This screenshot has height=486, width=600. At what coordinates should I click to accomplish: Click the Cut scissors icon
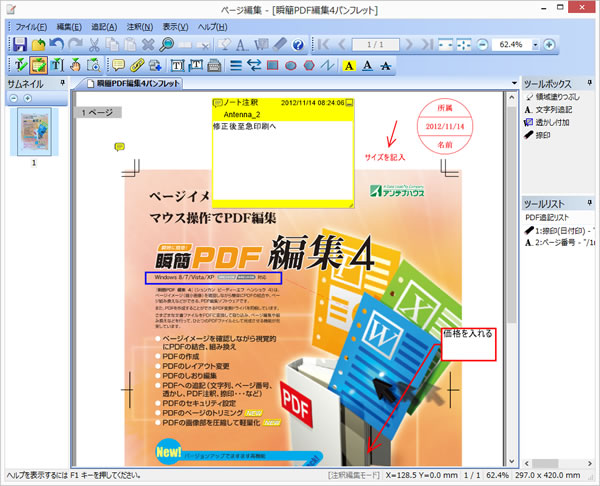coord(94,45)
